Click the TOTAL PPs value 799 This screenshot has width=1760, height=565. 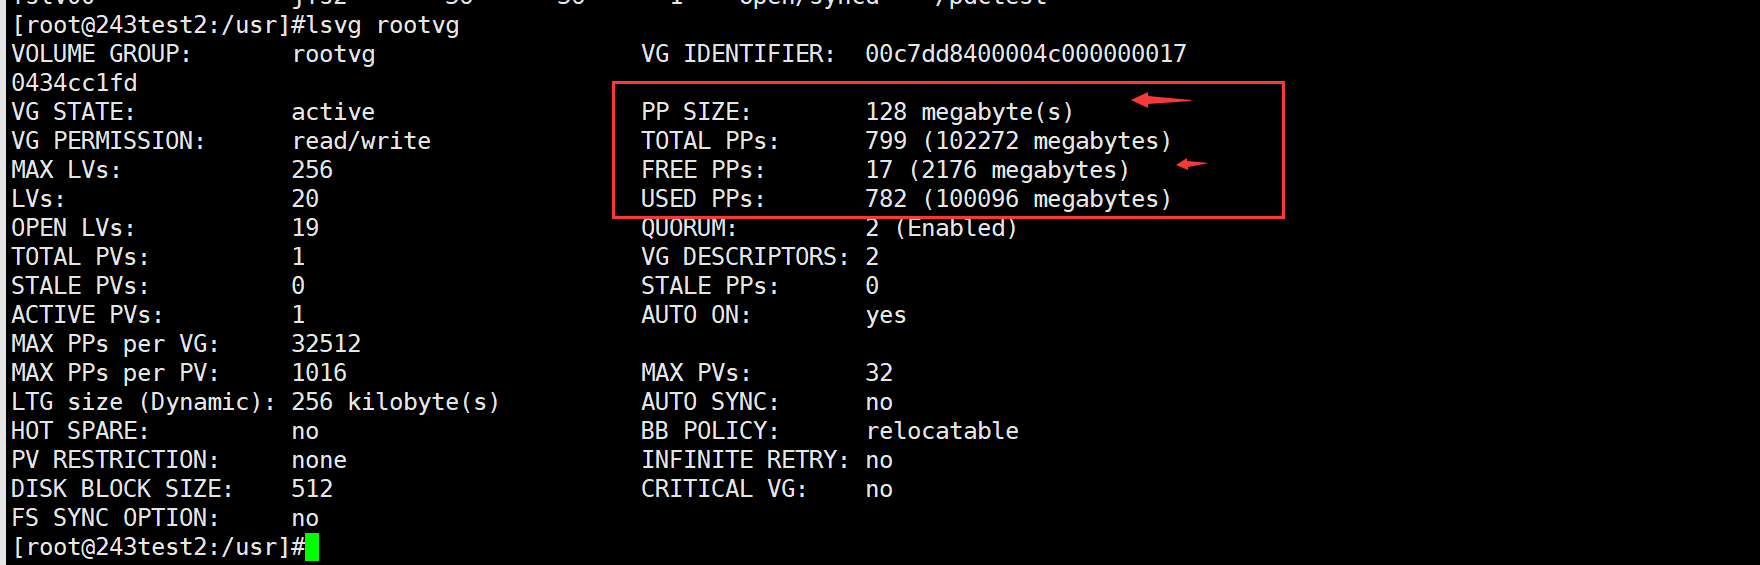click(x=886, y=141)
